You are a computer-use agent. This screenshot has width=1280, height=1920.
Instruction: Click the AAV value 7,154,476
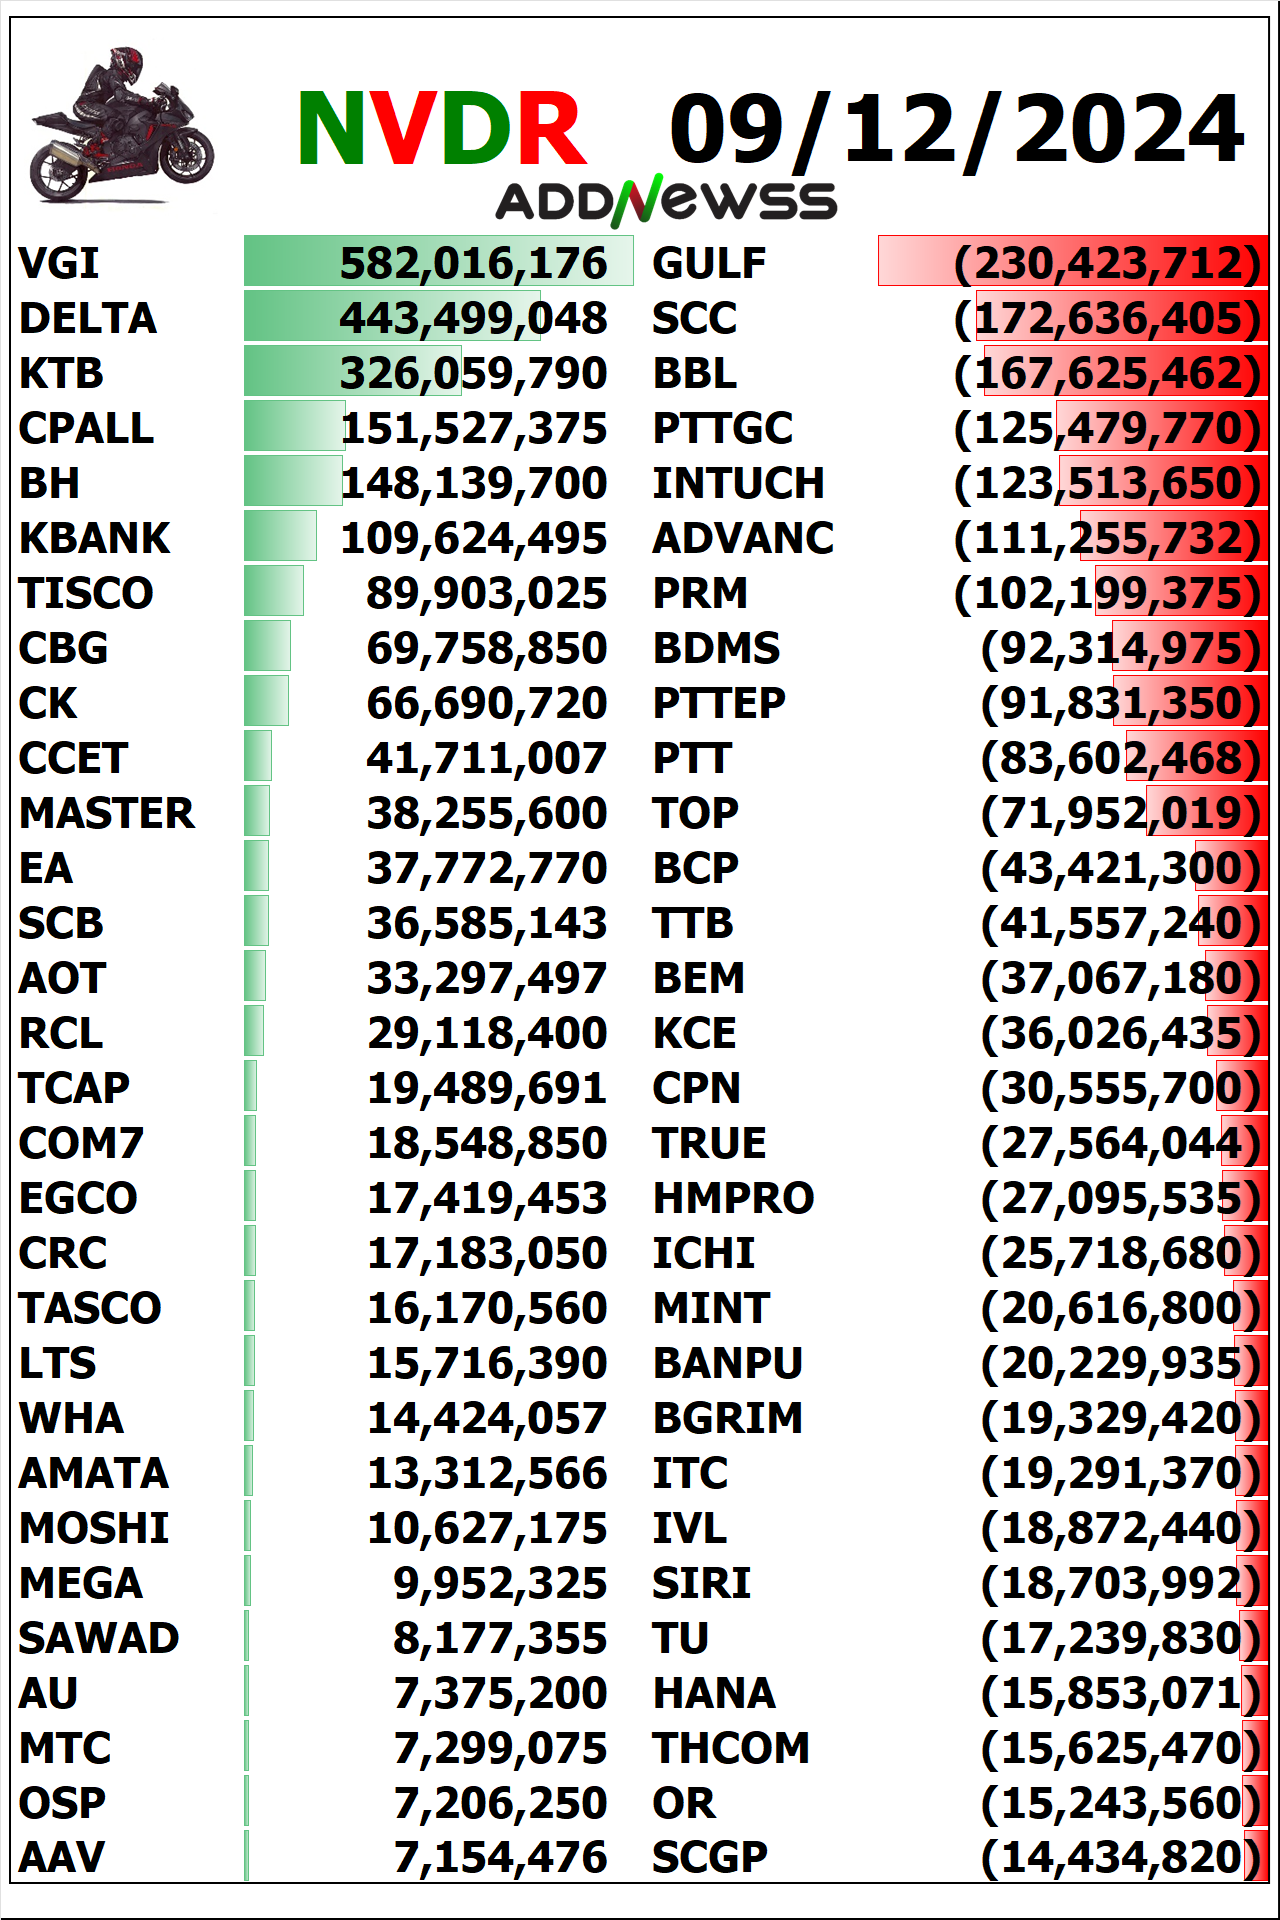[x=500, y=1857]
